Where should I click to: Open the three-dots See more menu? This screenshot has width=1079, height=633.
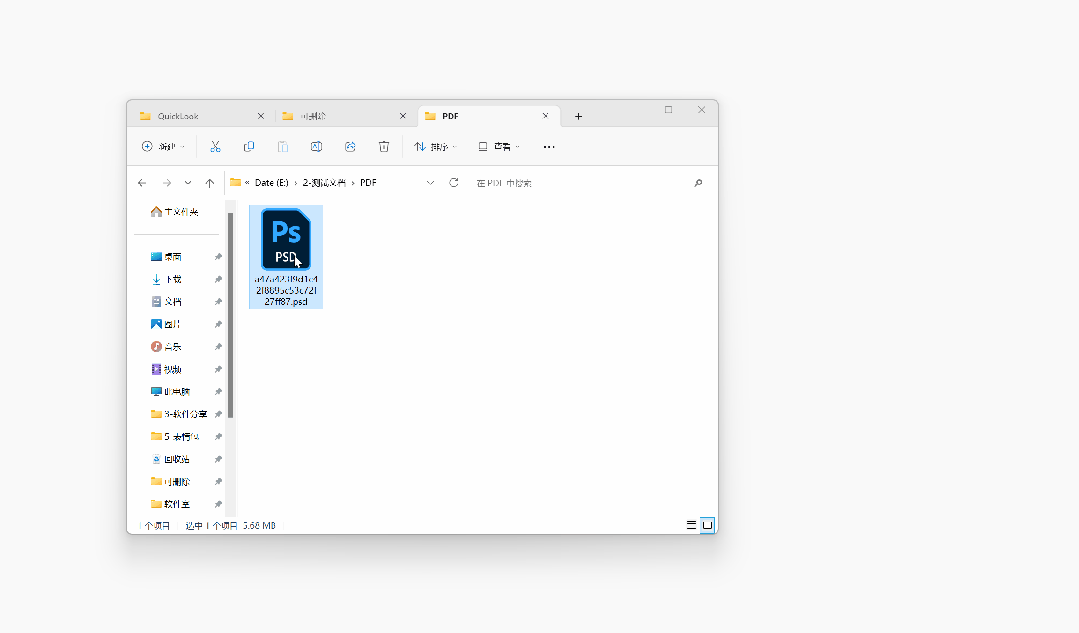click(x=548, y=147)
